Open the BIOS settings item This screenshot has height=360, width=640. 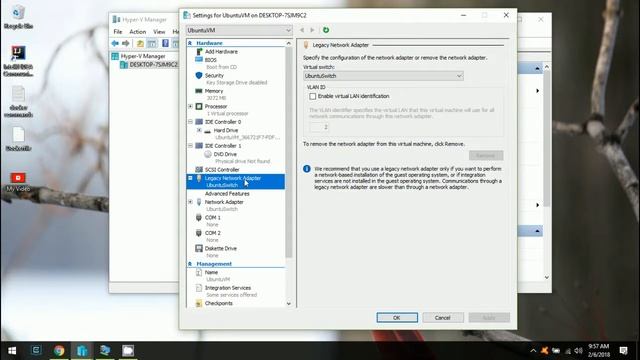(x=211, y=60)
